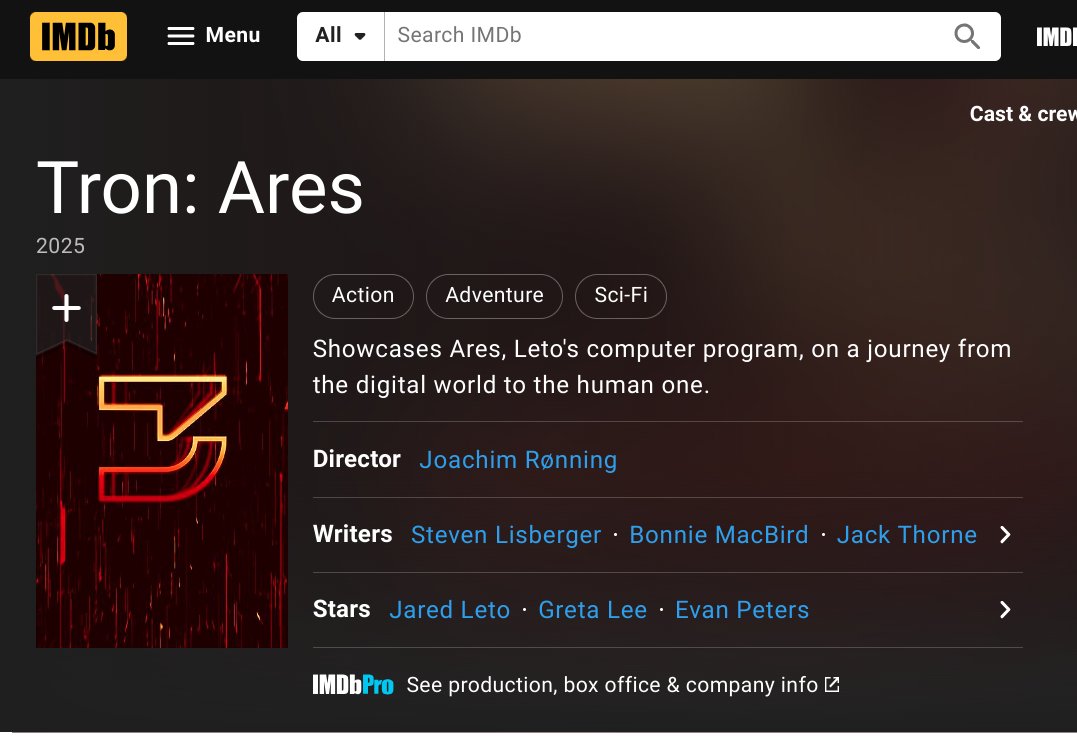This screenshot has width=1077, height=745.
Task: Open the Cast & crew tab
Action: click(x=1023, y=114)
